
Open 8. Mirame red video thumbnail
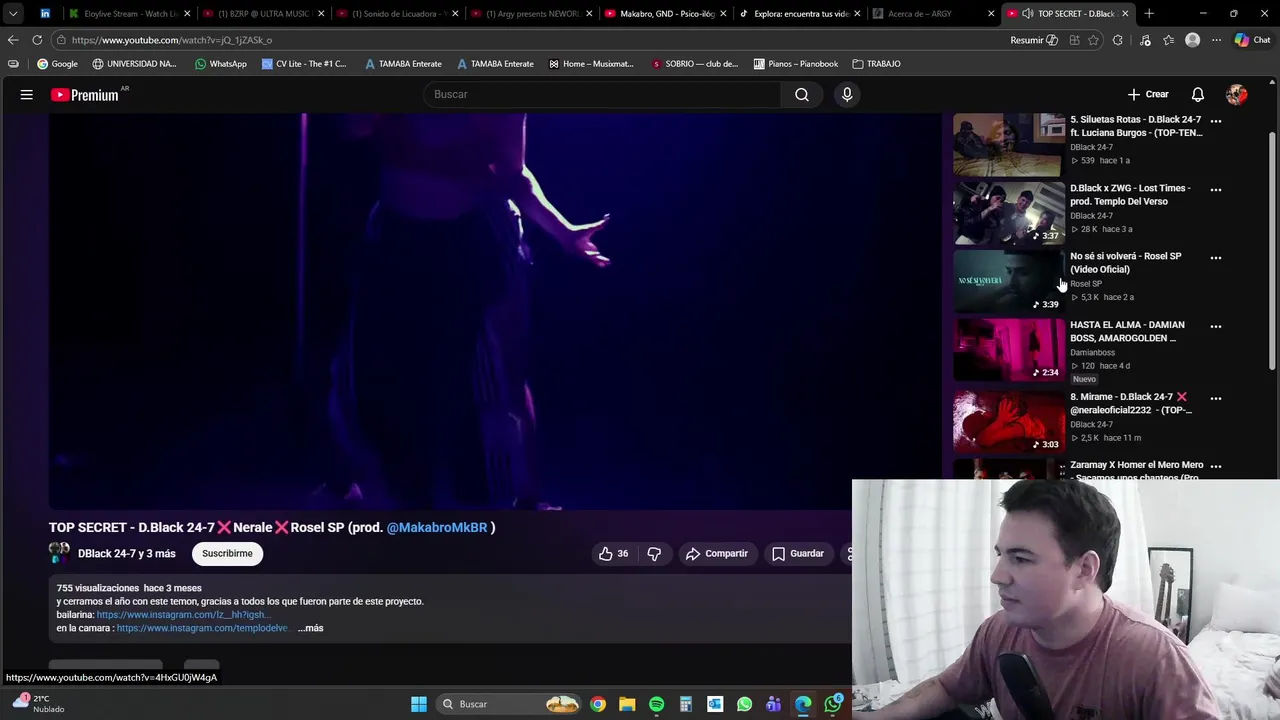1008,421
